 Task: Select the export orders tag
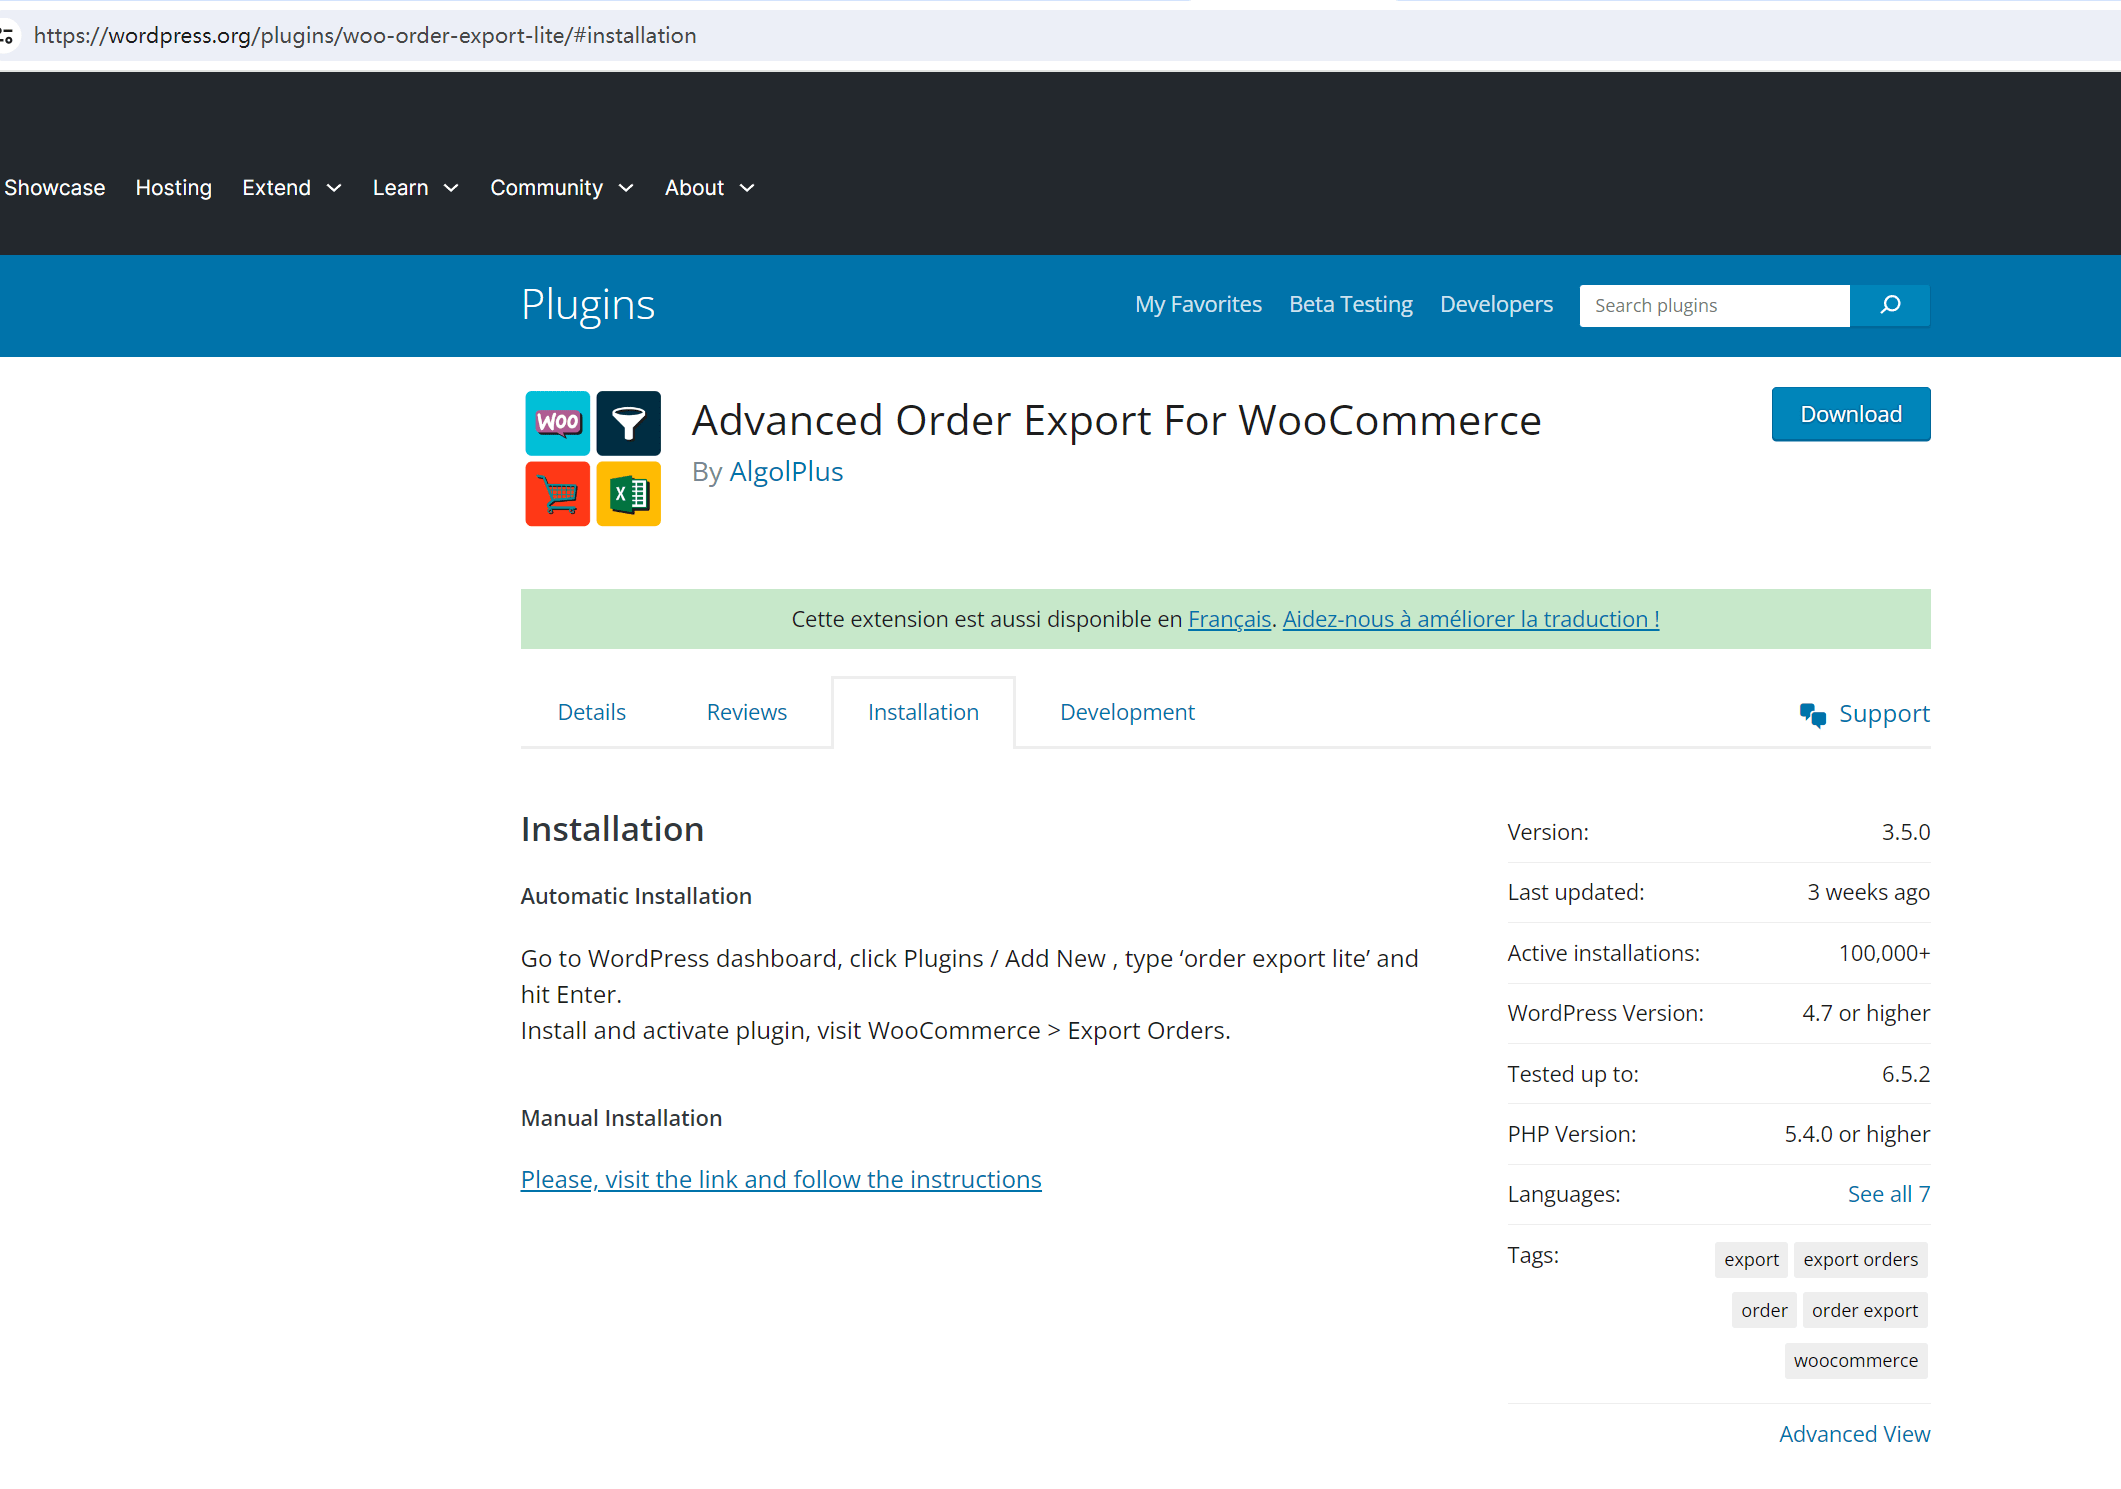click(x=1860, y=1259)
